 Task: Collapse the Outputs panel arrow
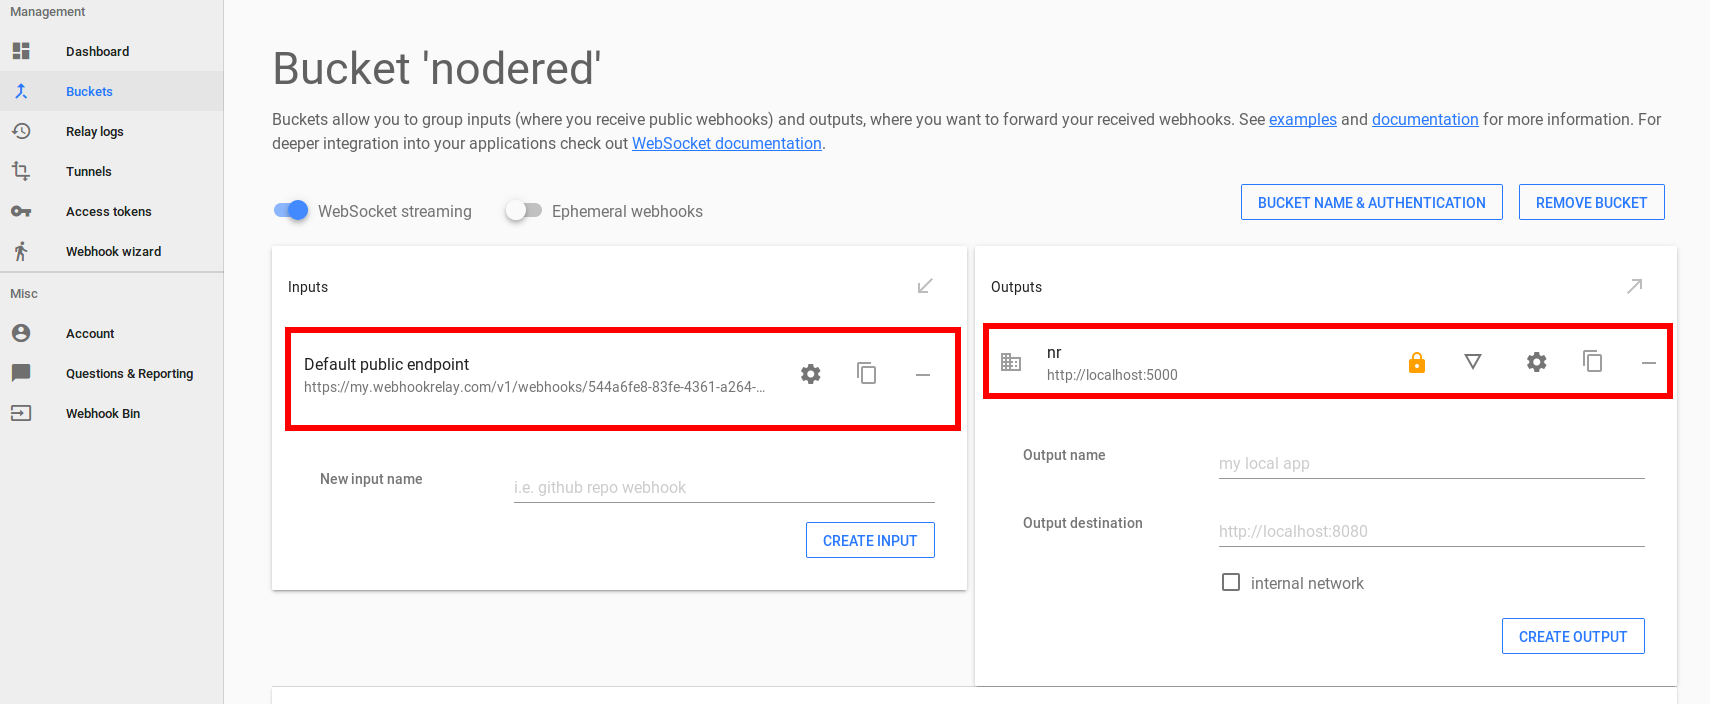[1635, 287]
